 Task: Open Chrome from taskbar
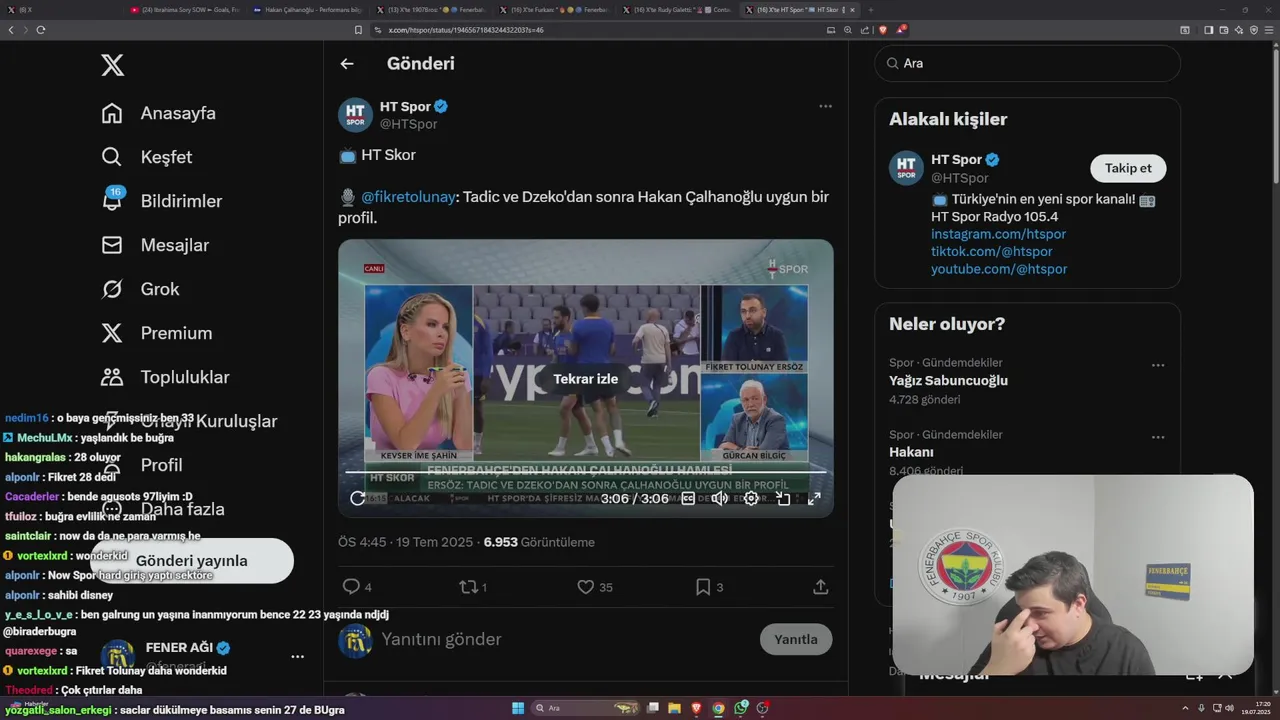(719, 708)
